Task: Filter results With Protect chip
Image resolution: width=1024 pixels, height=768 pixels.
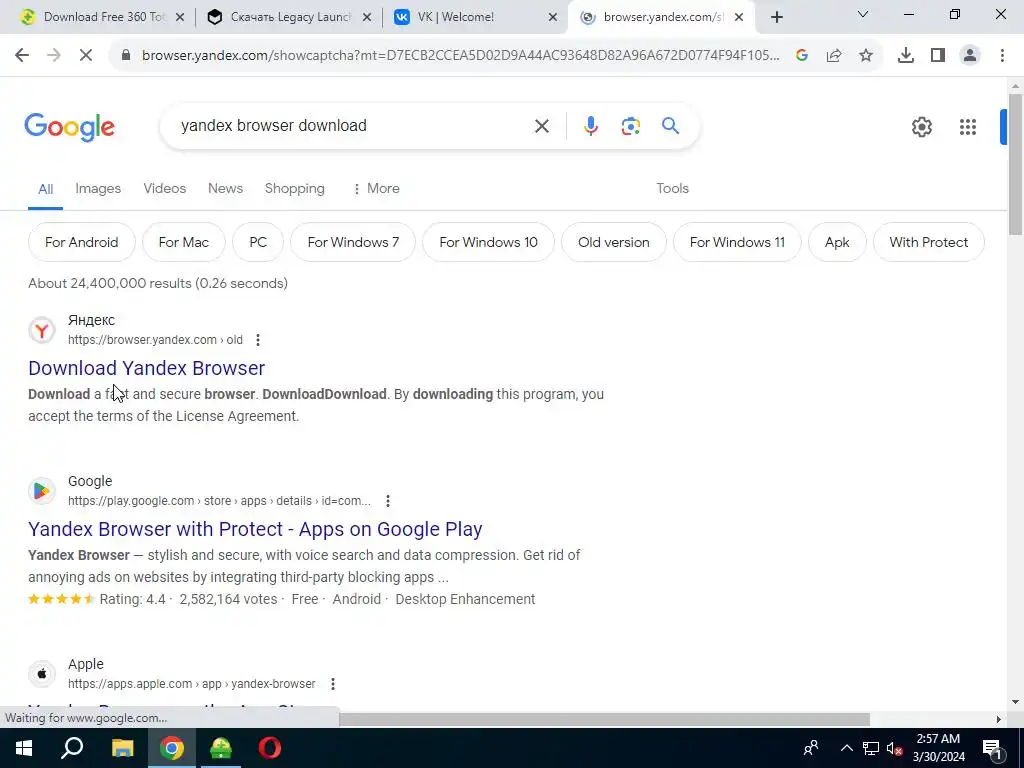Action: [x=929, y=242]
